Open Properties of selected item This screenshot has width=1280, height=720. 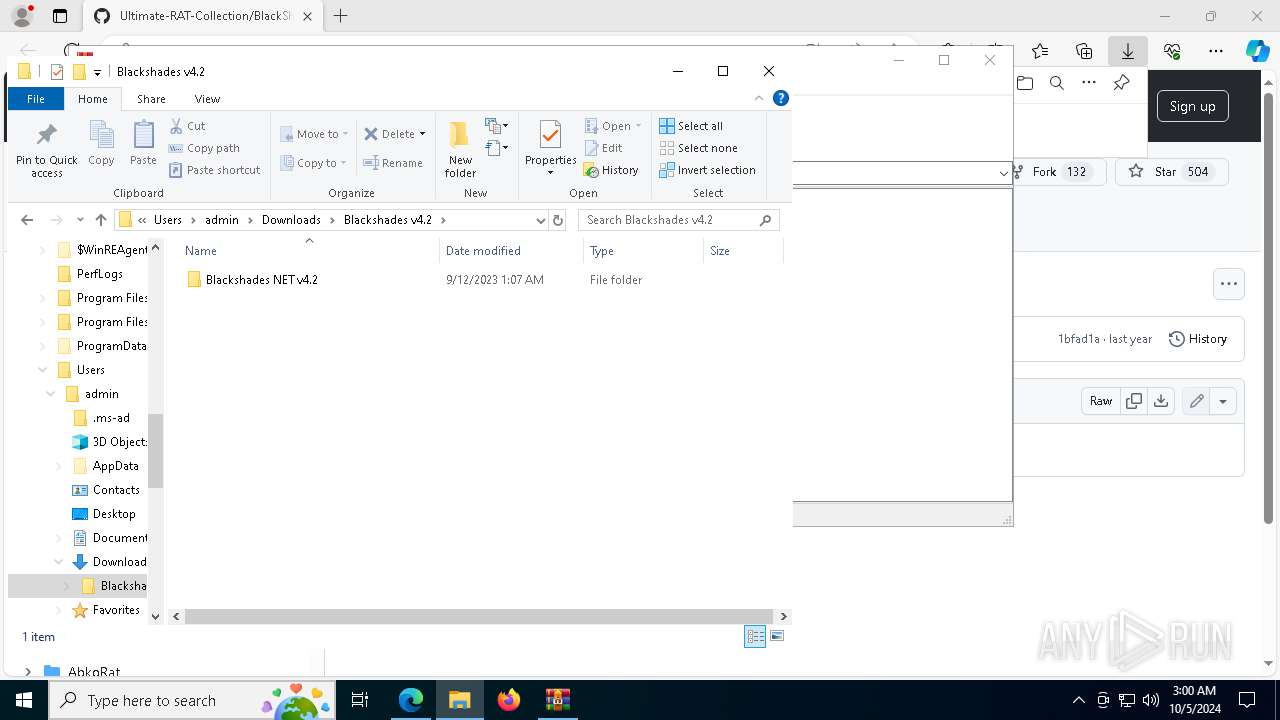click(551, 147)
